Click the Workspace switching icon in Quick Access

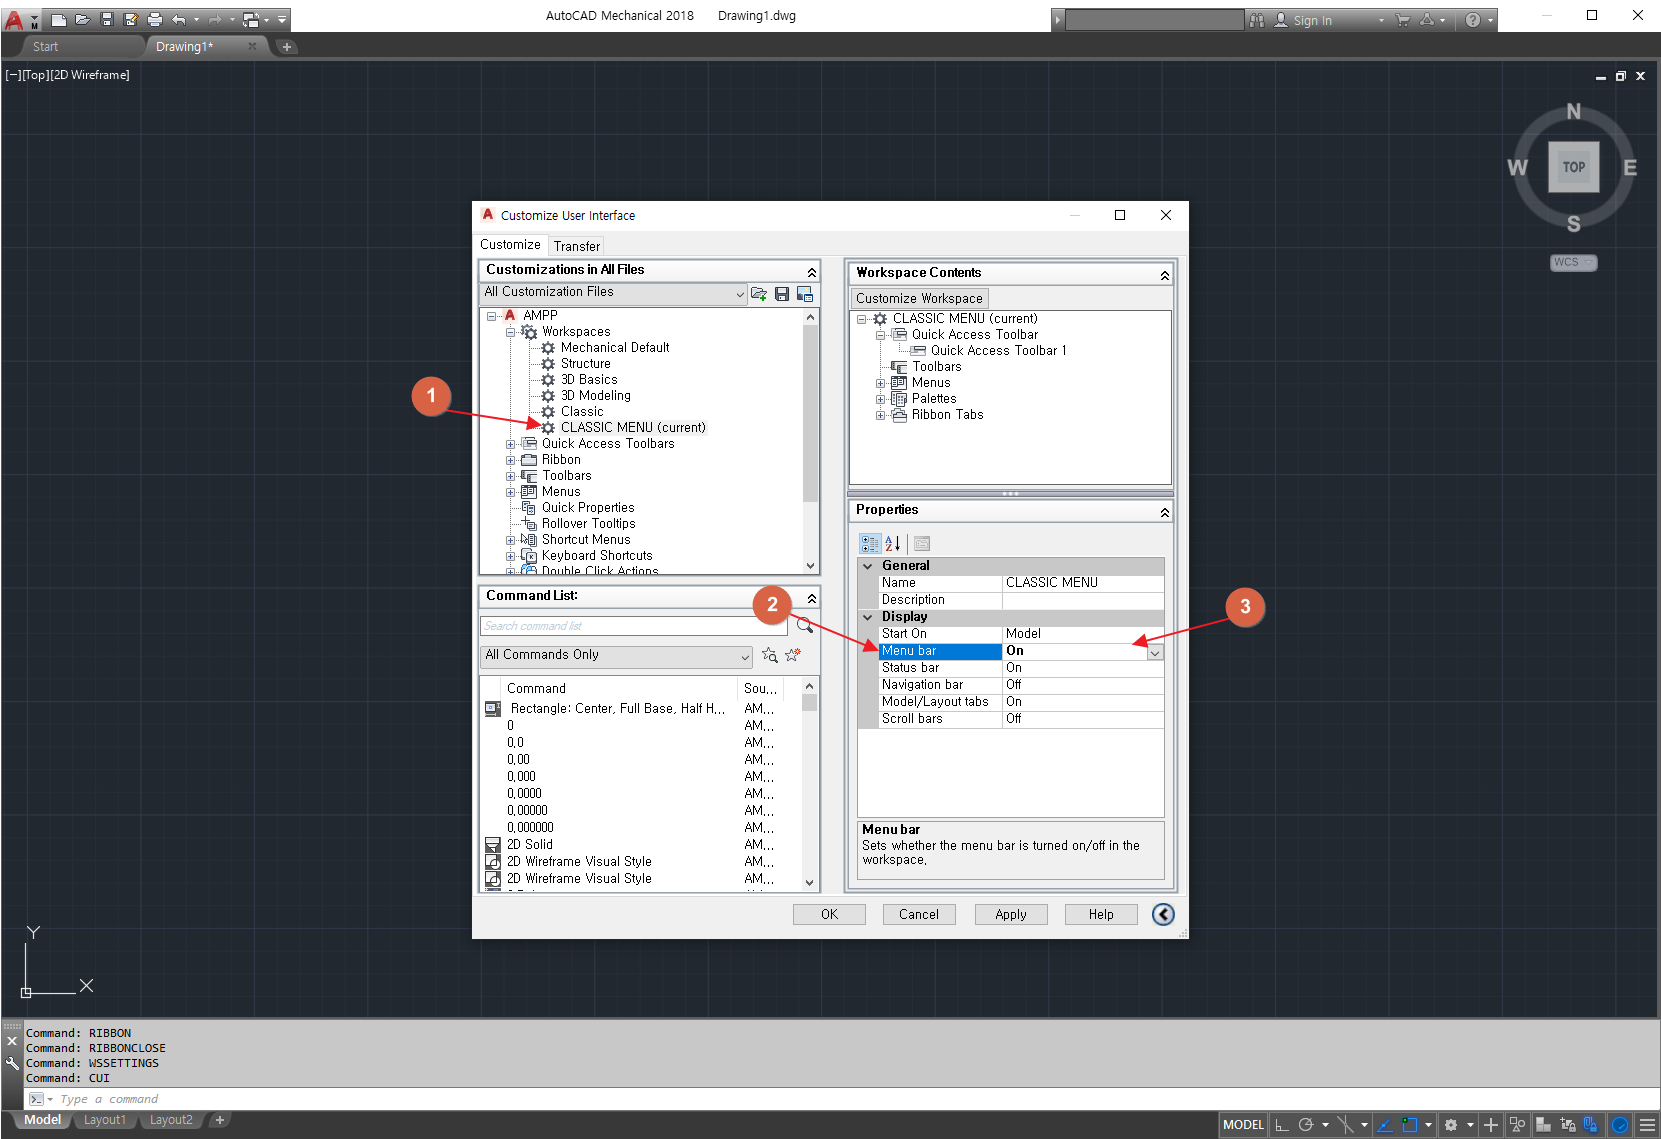point(251,19)
